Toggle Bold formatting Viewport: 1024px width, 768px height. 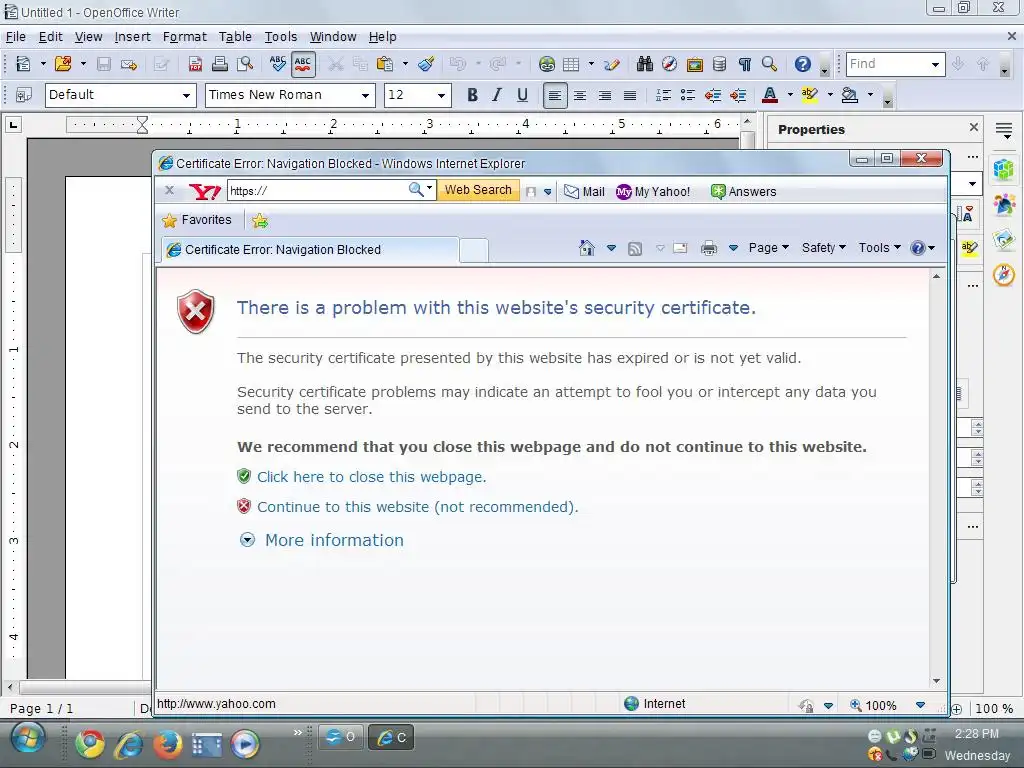472,95
